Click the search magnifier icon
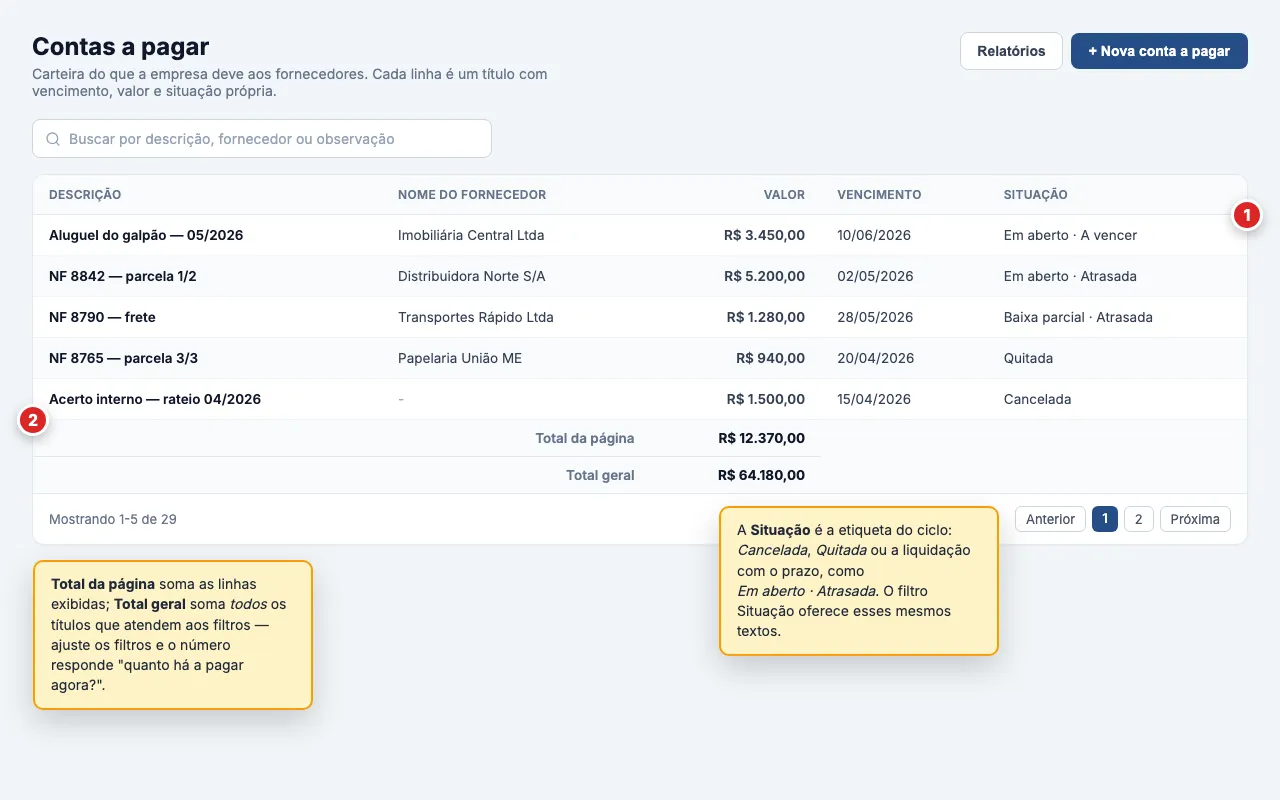Screen dimensions: 1280x800 [53, 139]
